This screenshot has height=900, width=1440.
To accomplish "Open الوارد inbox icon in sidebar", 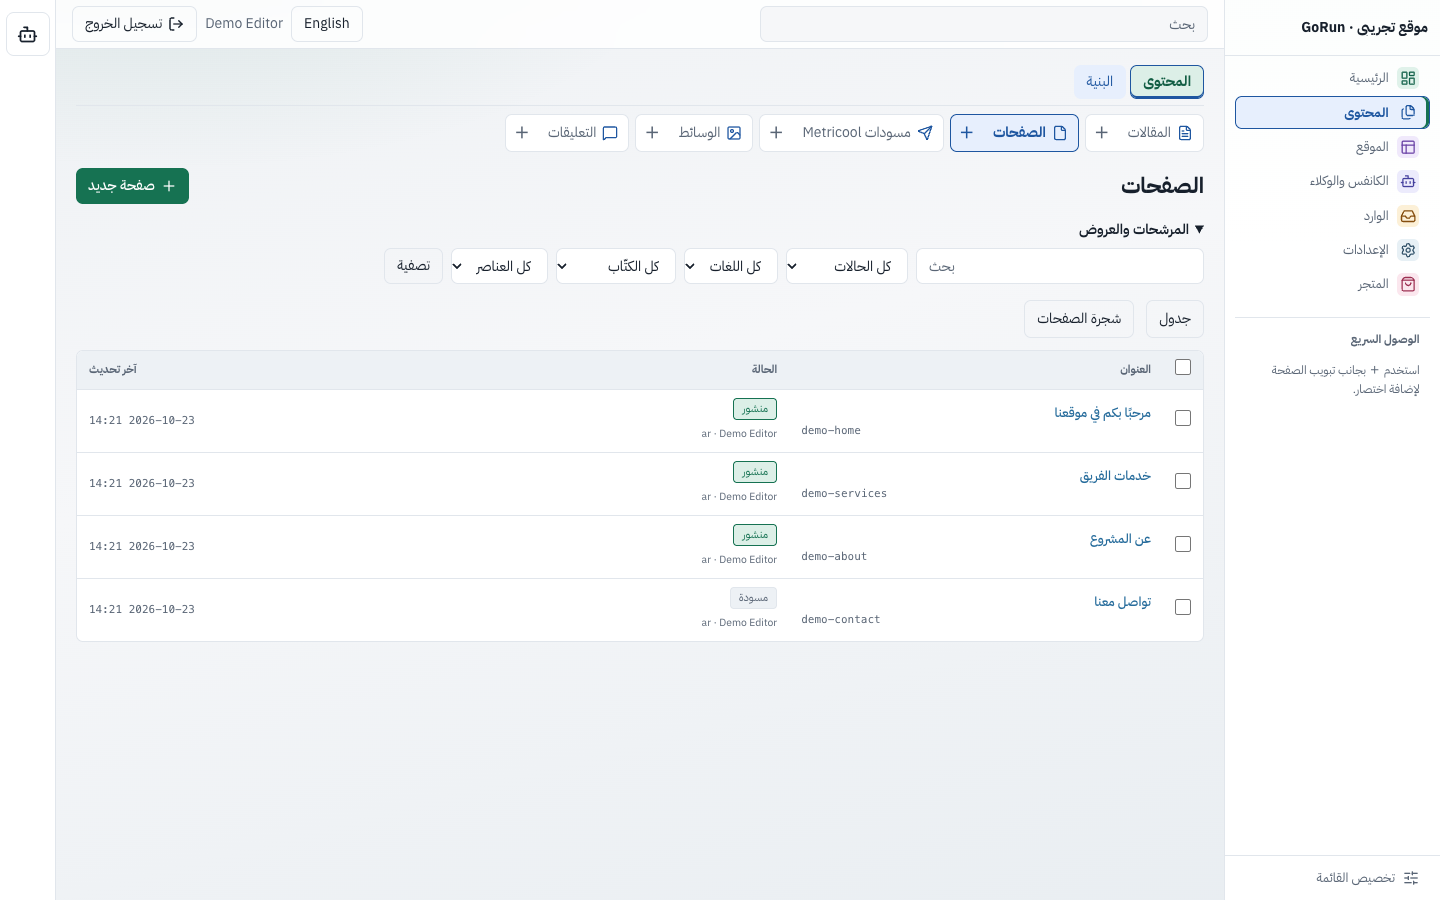I will (x=1408, y=216).
